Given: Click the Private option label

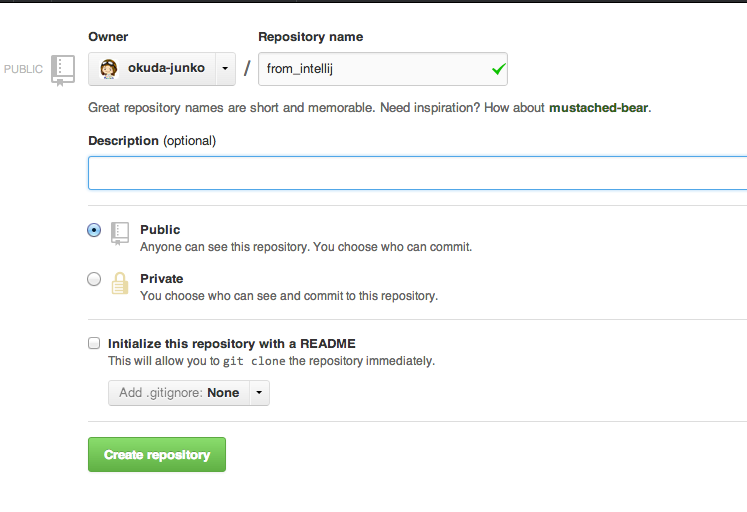Looking at the screenshot, I should [x=162, y=279].
